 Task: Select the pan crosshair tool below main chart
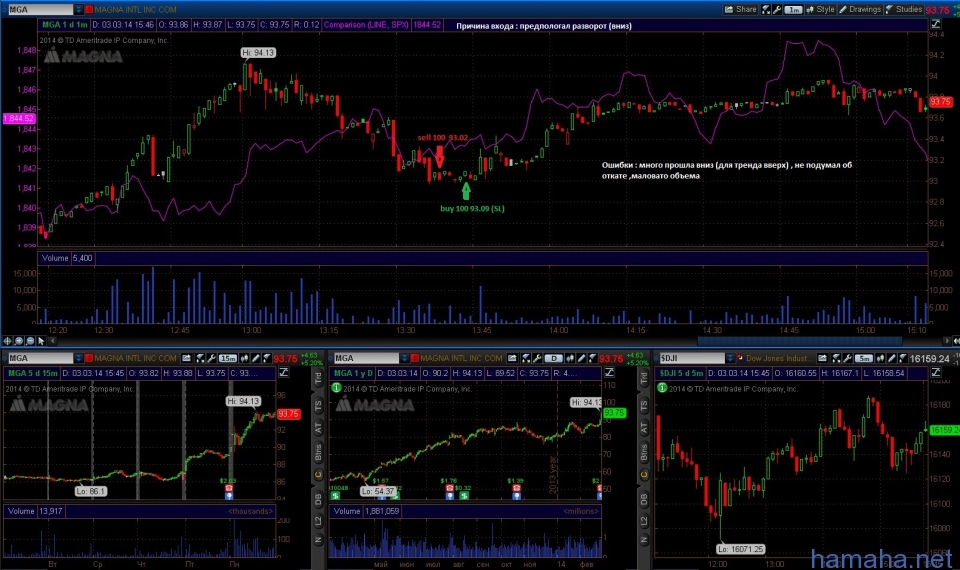click(x=7, y=340)
